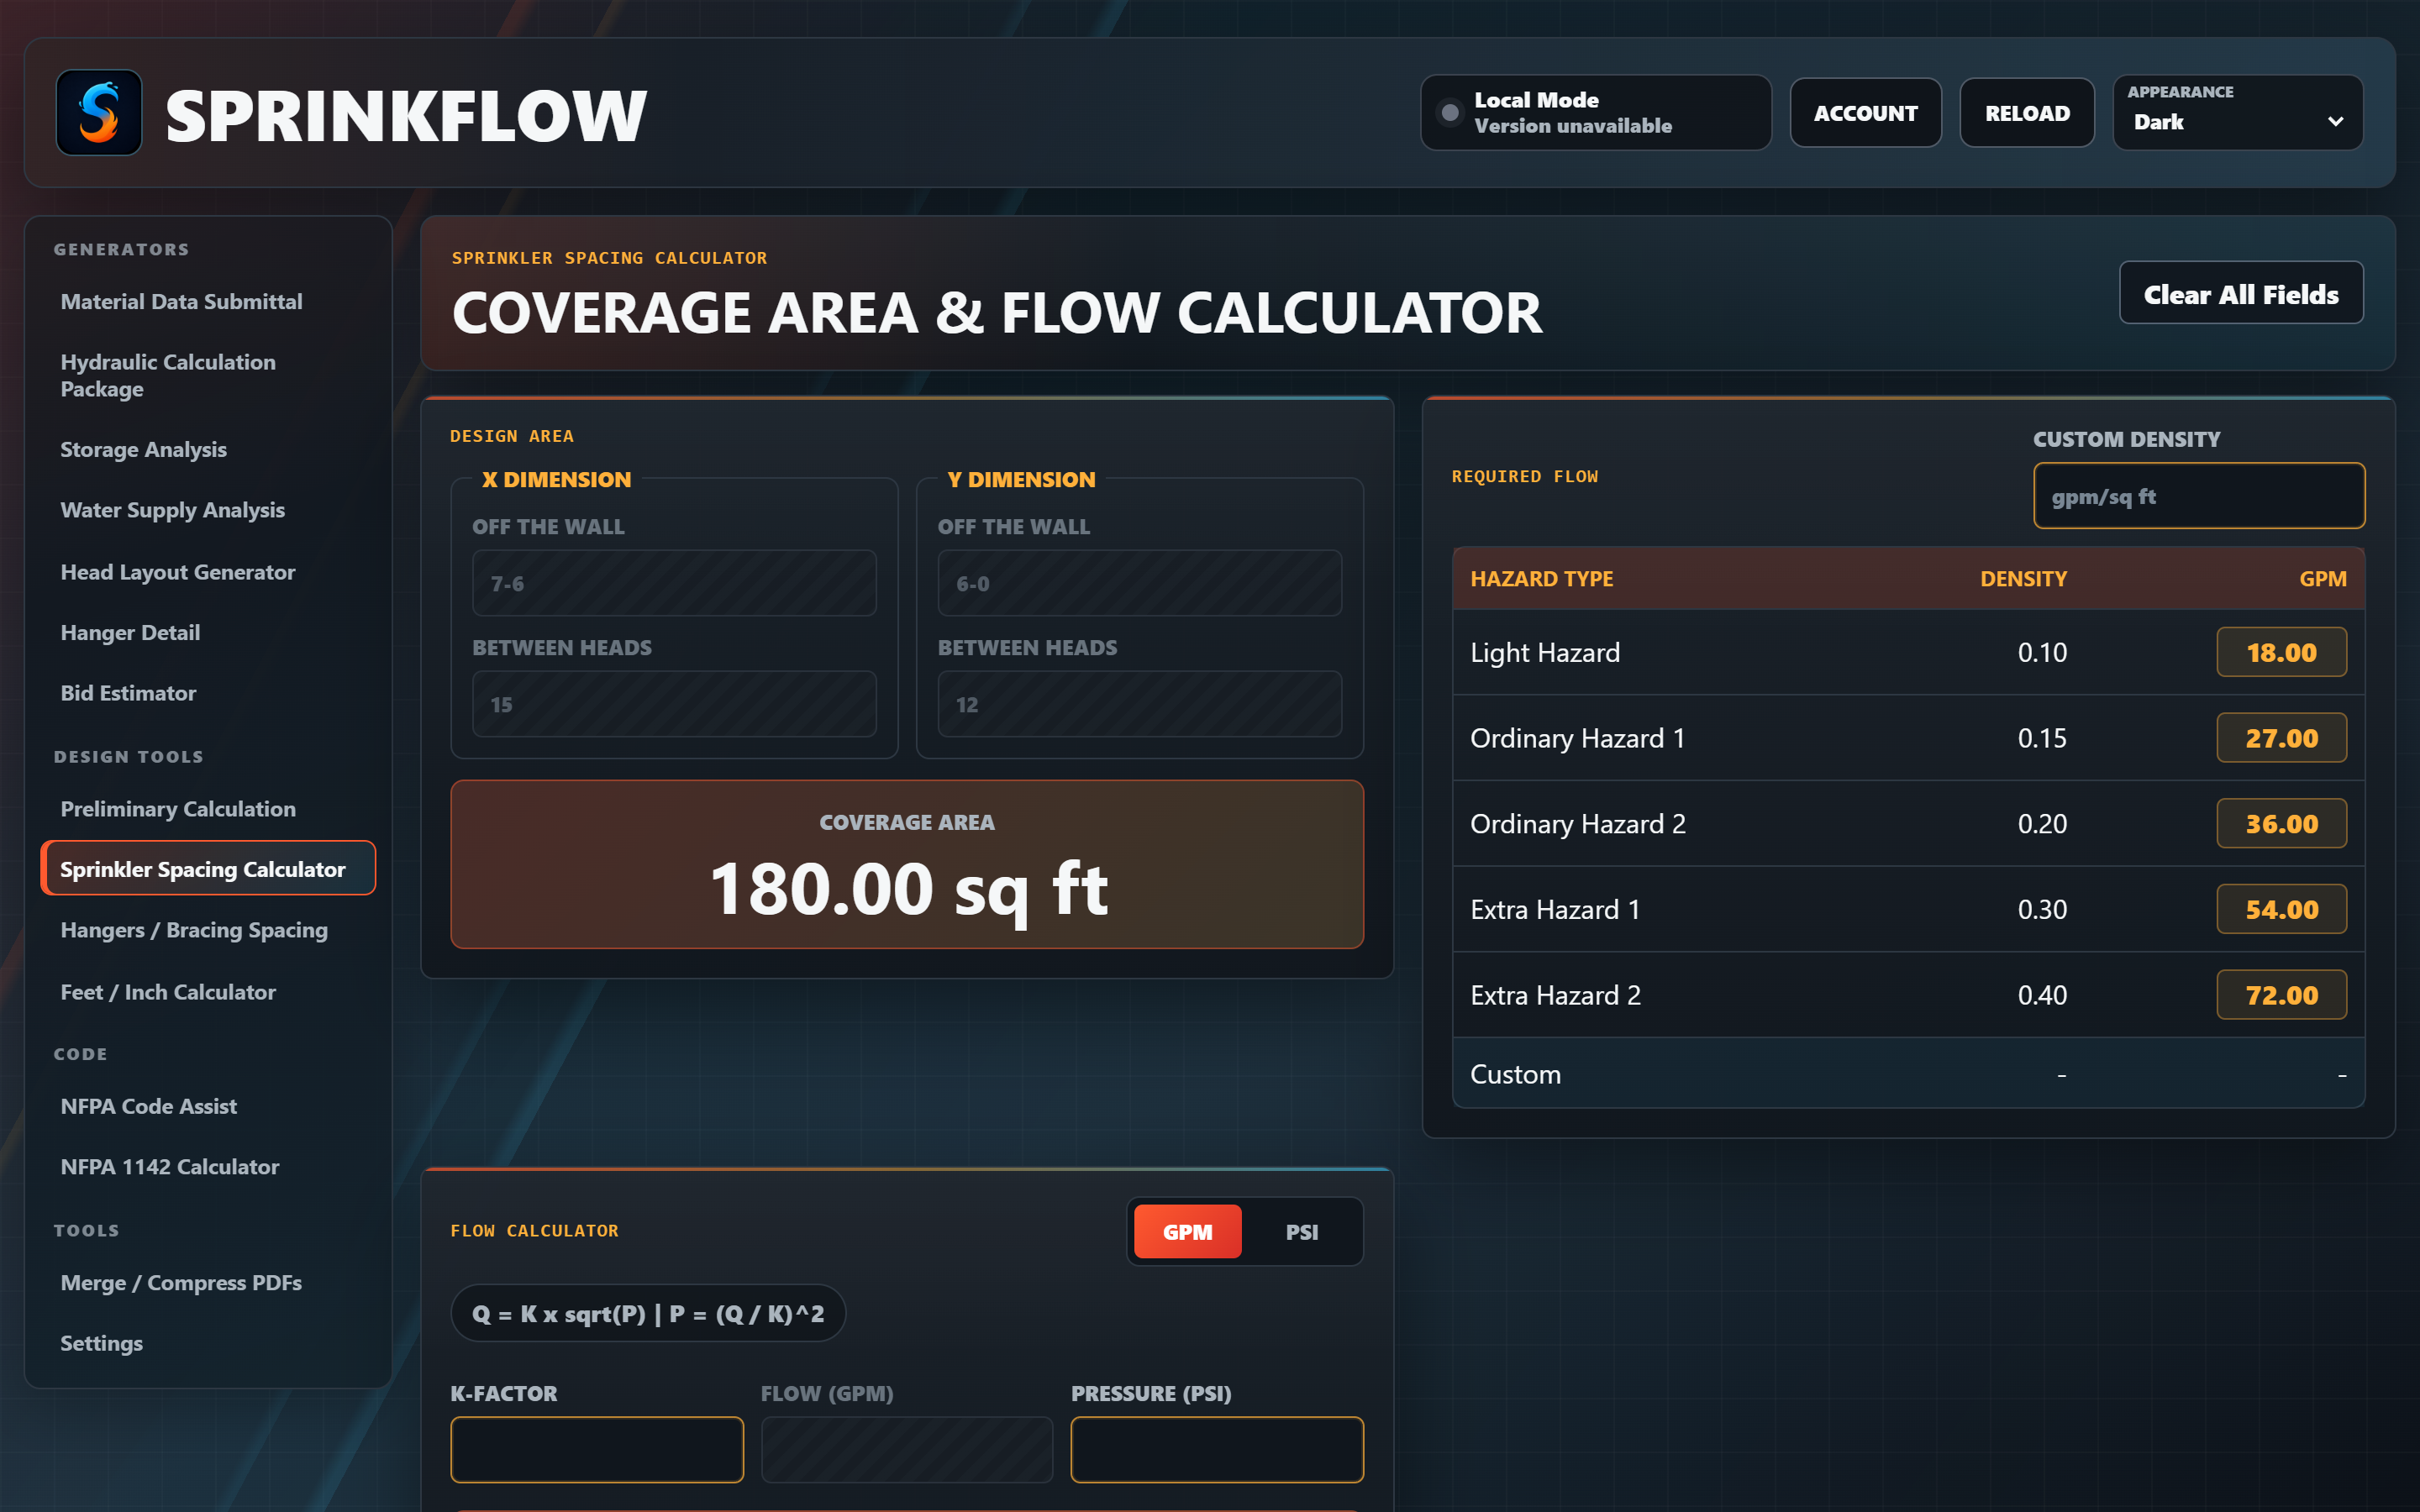The image size is (2420, 1512).
Task: Click the Light Hazard 18.00 GPM value
Action: click(2281, 652)
